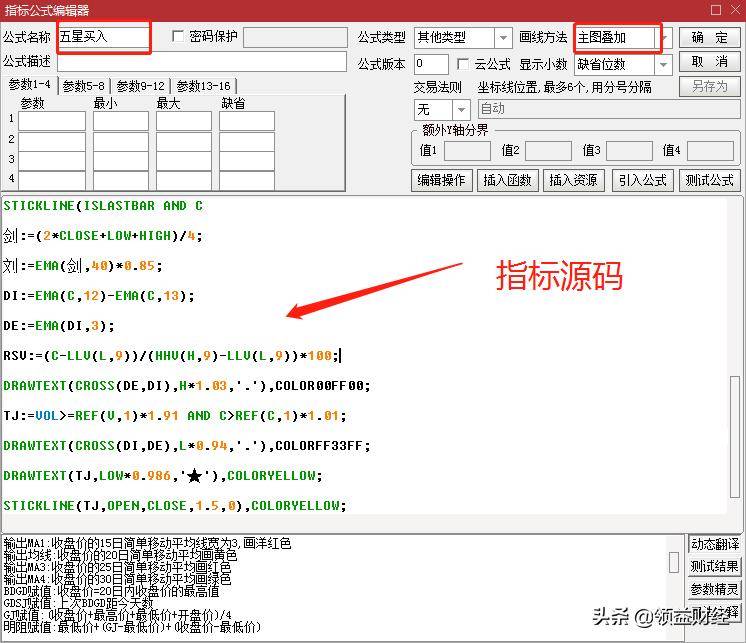Image resolution: width=746 pixels, height=643 pixels.
Task: Click the 确定 button
Action: pos(709,37)
